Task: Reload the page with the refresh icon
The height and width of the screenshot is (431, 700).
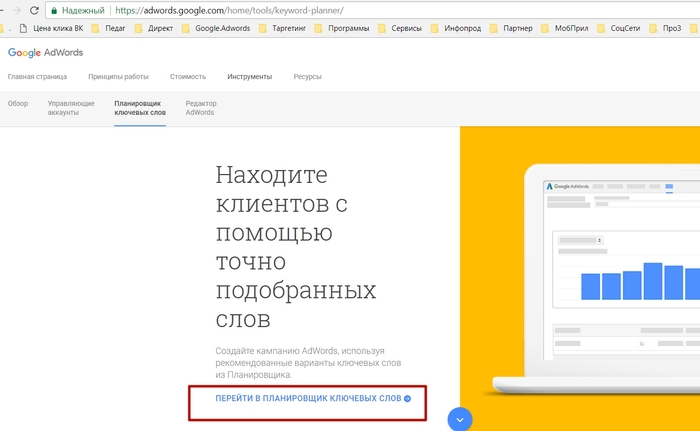Action: [34, 10]
